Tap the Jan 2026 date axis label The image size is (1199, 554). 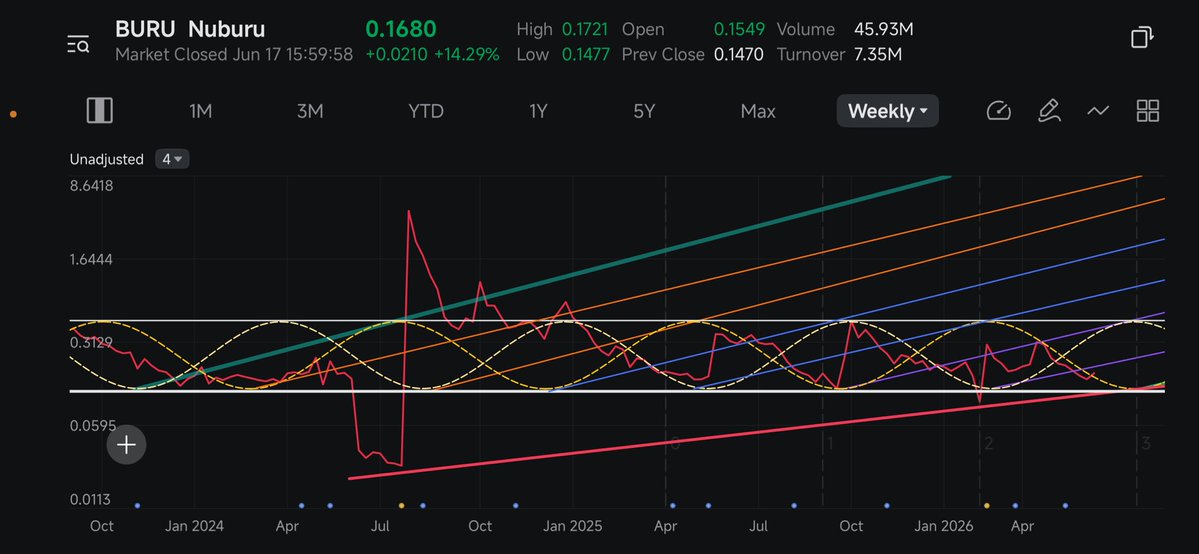tap(943, 526)
